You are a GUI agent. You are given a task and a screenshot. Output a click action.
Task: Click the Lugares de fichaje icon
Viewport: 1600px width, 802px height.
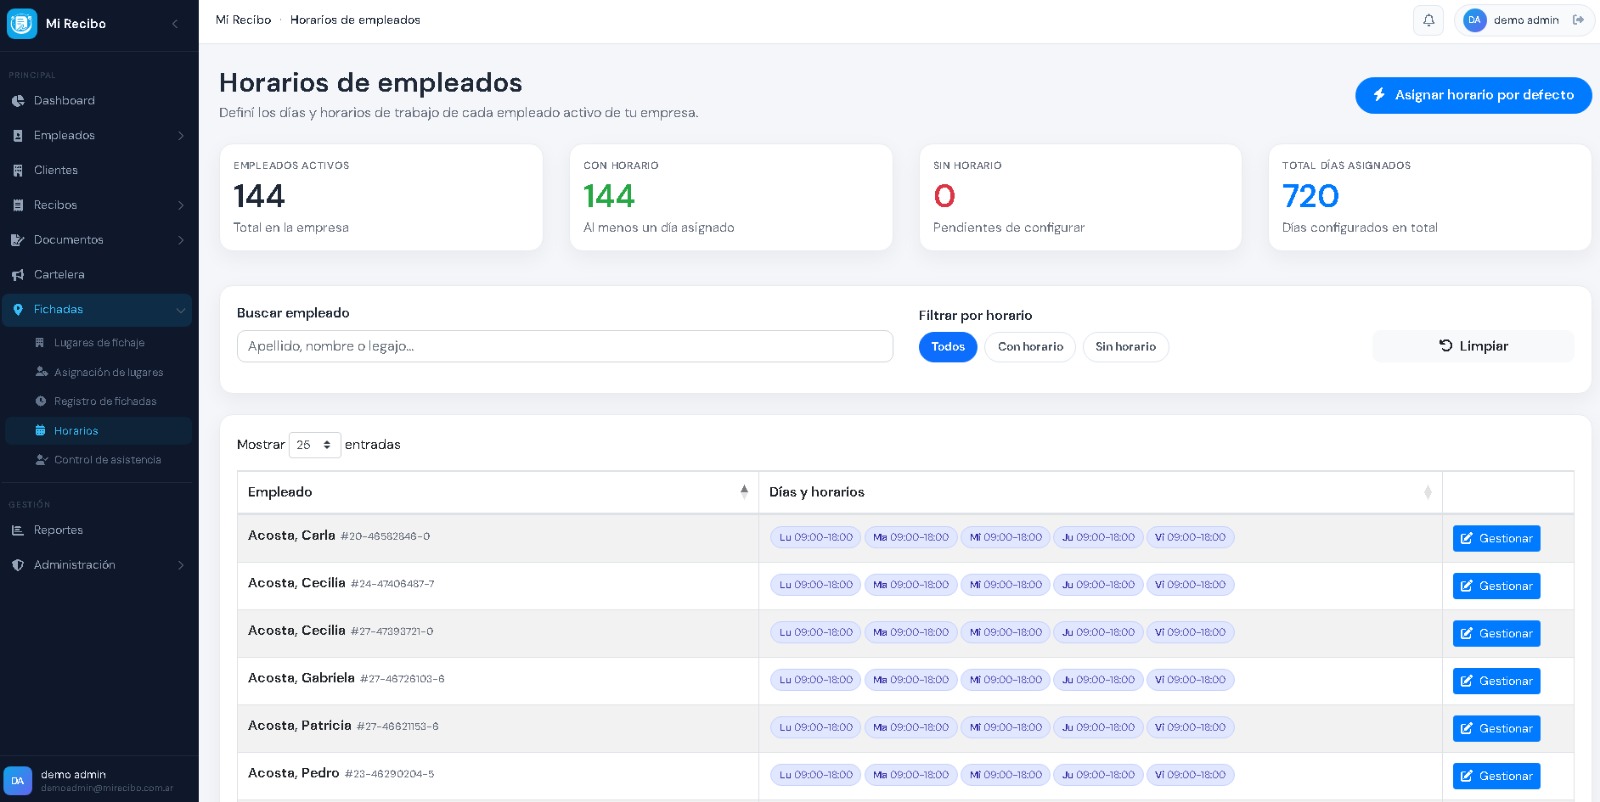pos(41,343)
